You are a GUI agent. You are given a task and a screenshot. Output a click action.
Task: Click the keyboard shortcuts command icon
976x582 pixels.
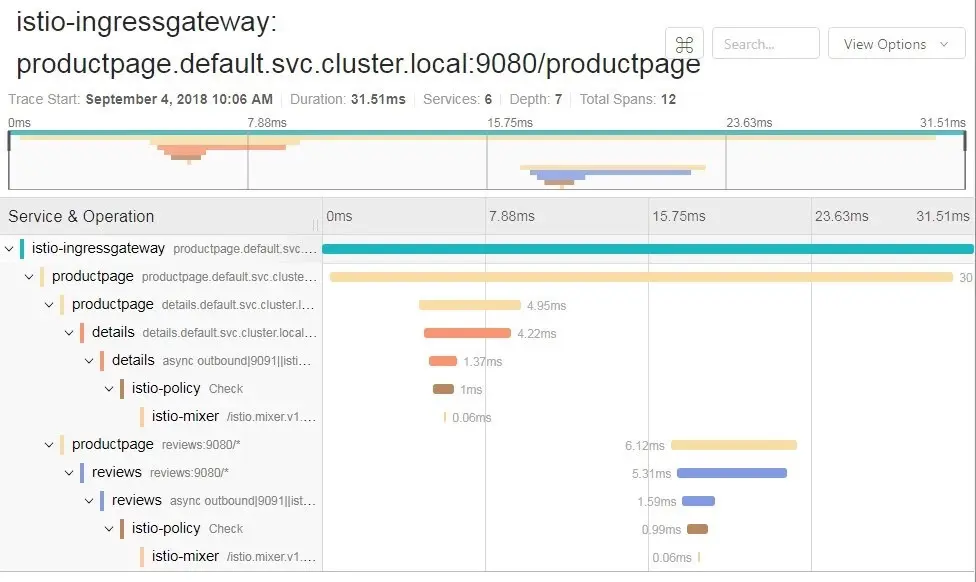(684, 44)
